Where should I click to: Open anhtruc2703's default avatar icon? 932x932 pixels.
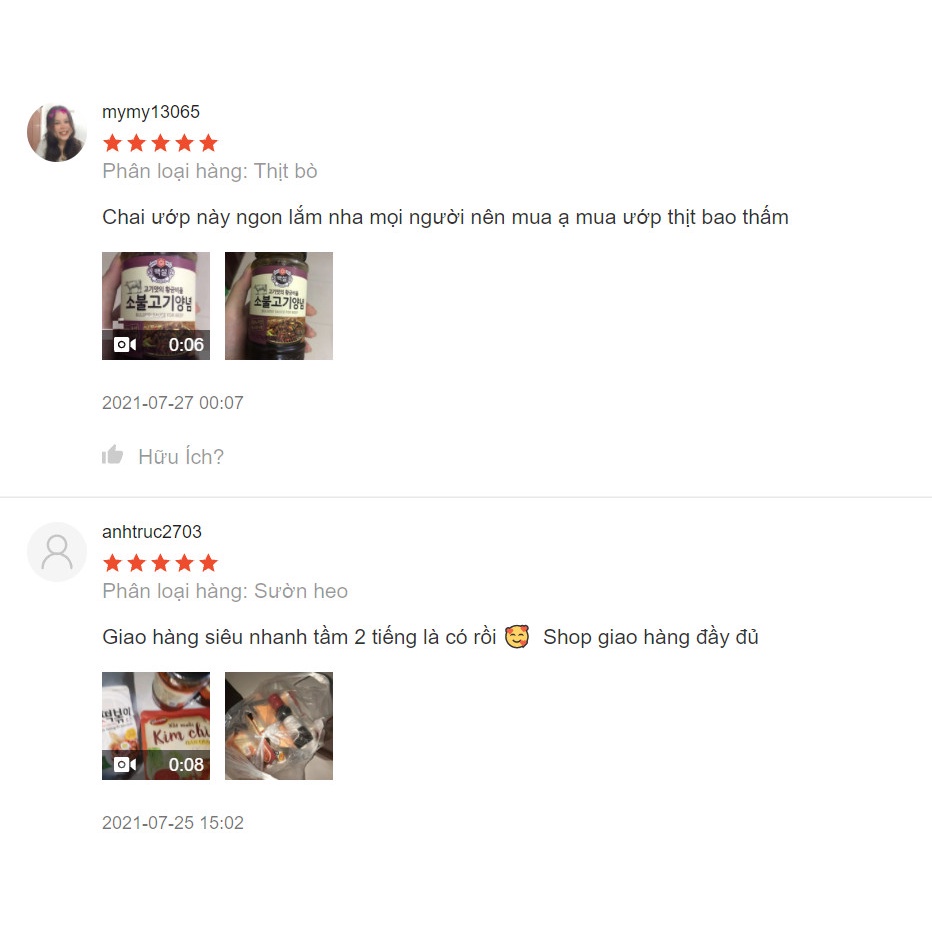[x=56, y=552]
